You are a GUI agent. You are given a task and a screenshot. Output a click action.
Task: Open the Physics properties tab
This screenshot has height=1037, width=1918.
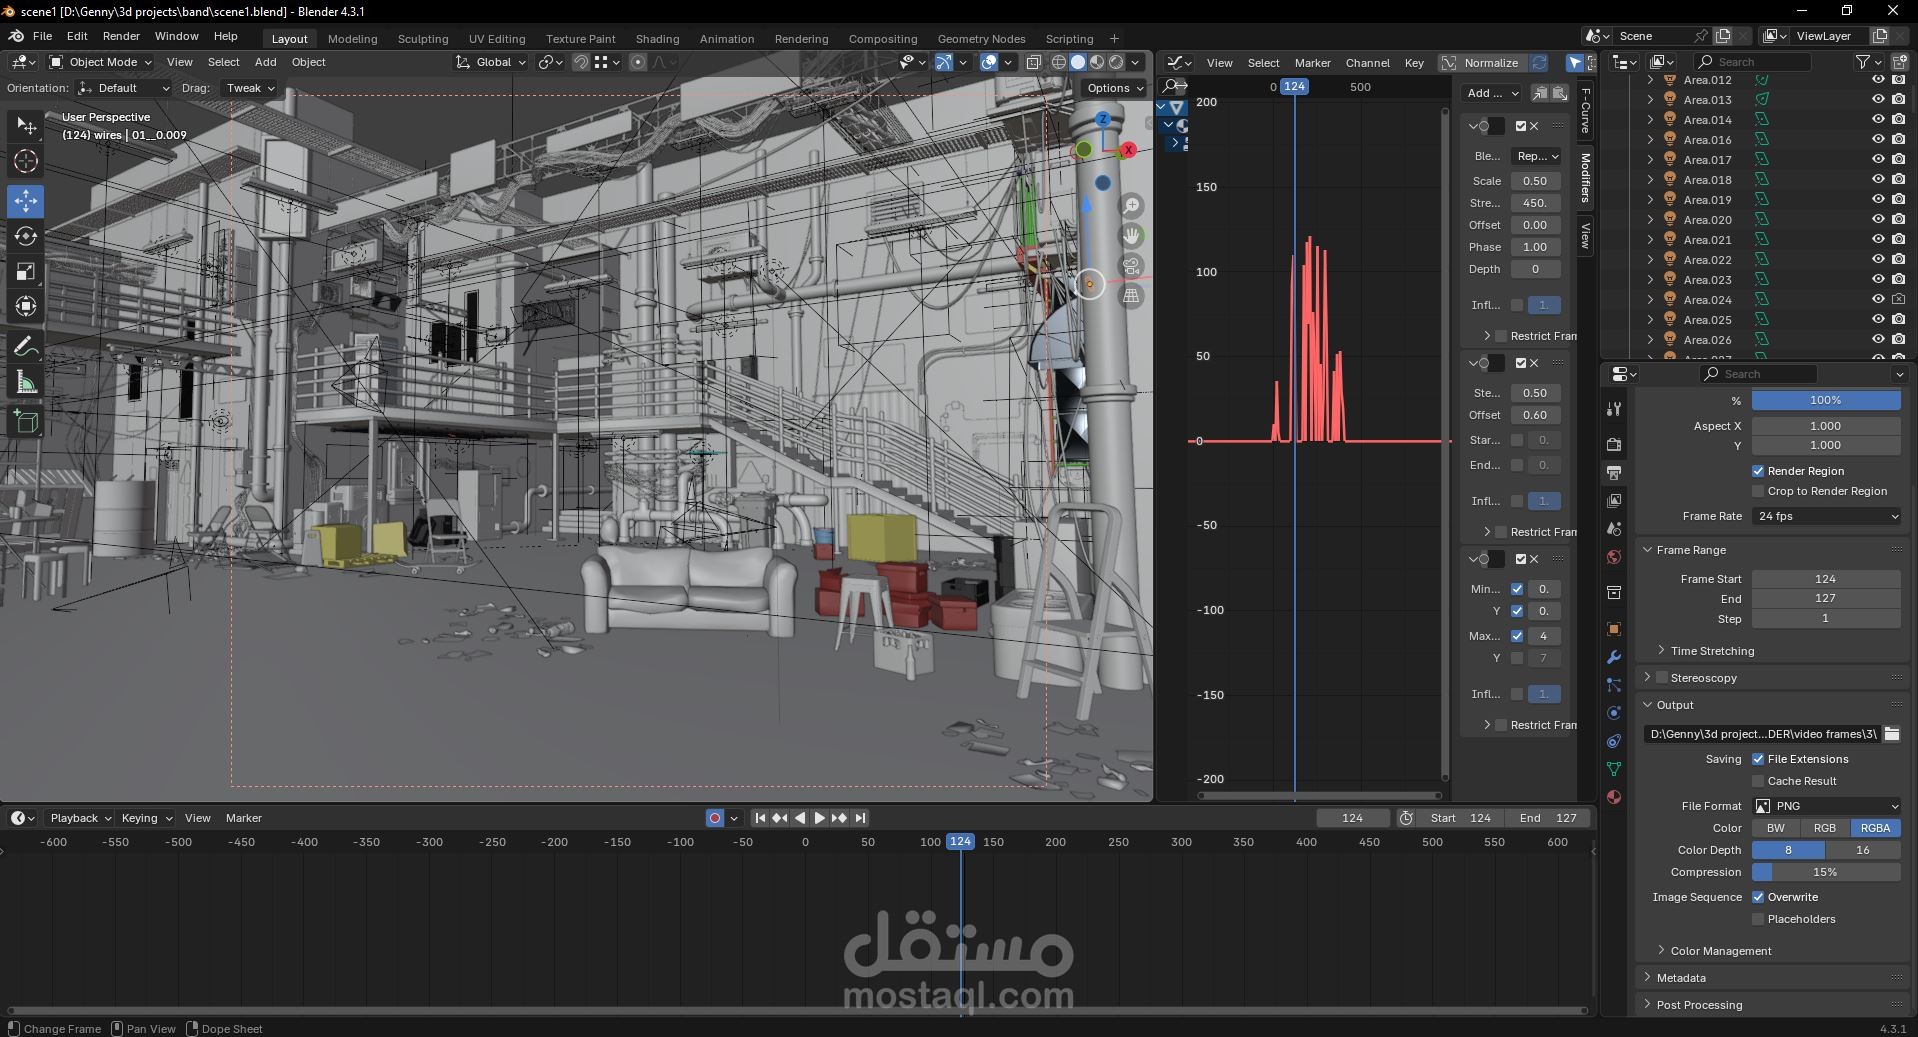click(x=1614, y=713)
